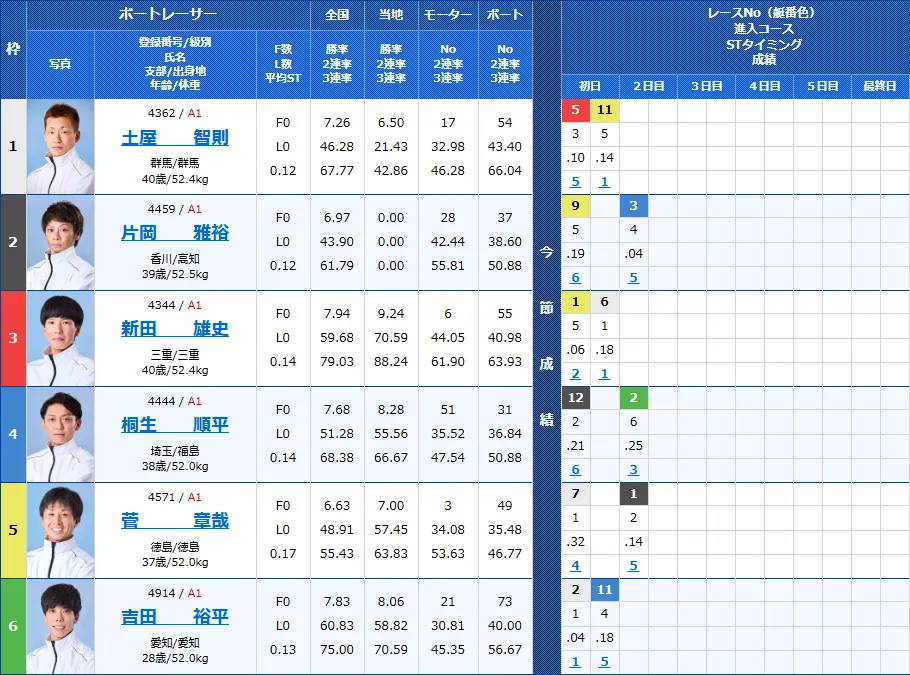Click the ボートレーサー header
This screenshot has width=910, height=675.
[x=168, y=15]
